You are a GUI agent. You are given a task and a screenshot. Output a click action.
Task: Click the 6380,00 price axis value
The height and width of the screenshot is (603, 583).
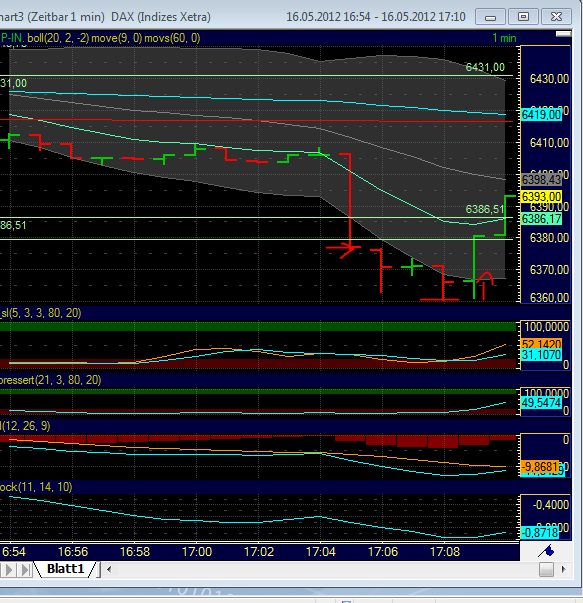click(549, 238)
